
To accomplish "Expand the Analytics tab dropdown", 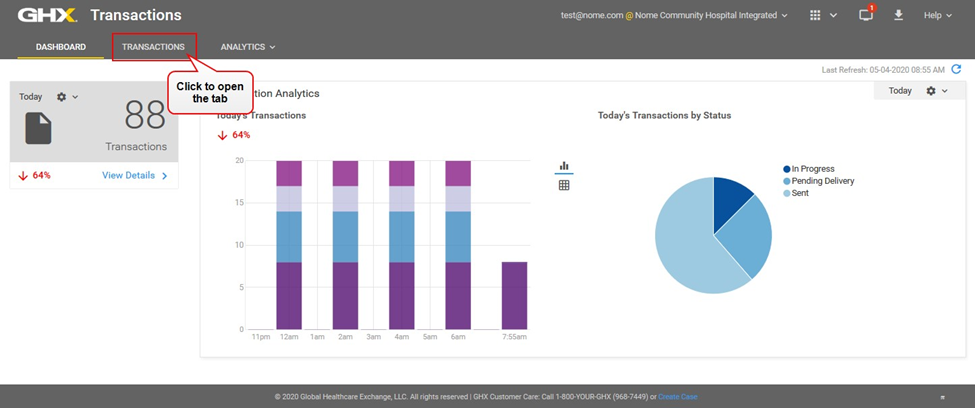I will click(x=247, y=47).
